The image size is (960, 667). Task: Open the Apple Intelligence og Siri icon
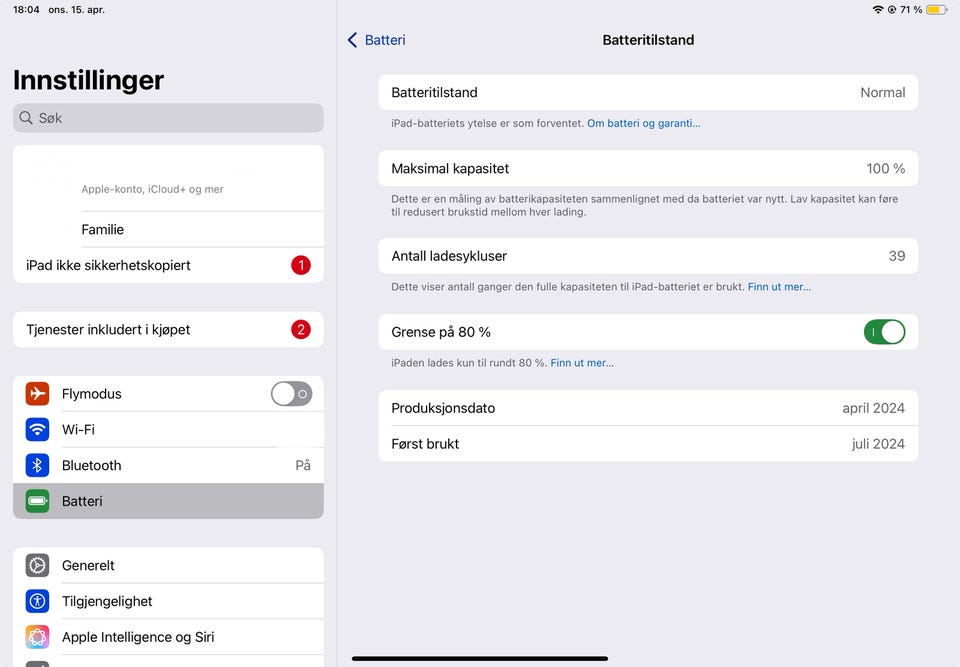(37, 637)
